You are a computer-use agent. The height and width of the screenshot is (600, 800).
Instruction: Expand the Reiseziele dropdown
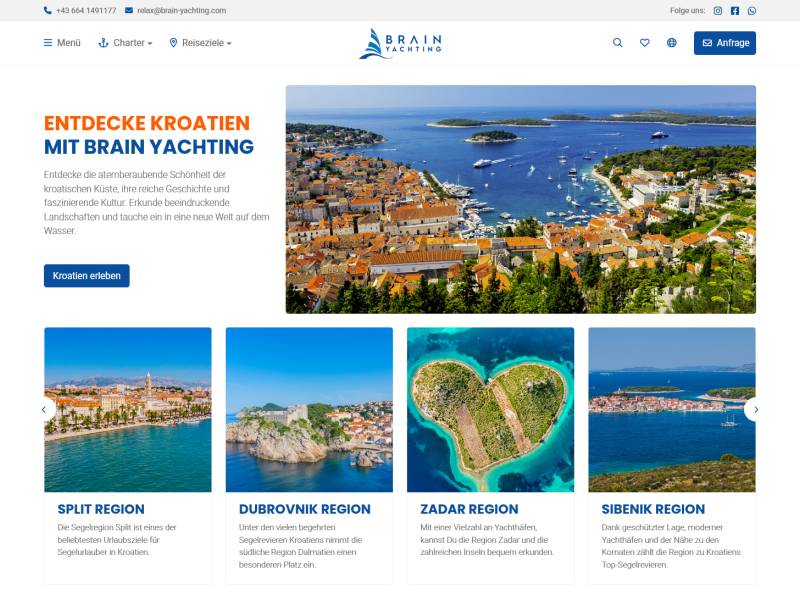pos(201,43)
